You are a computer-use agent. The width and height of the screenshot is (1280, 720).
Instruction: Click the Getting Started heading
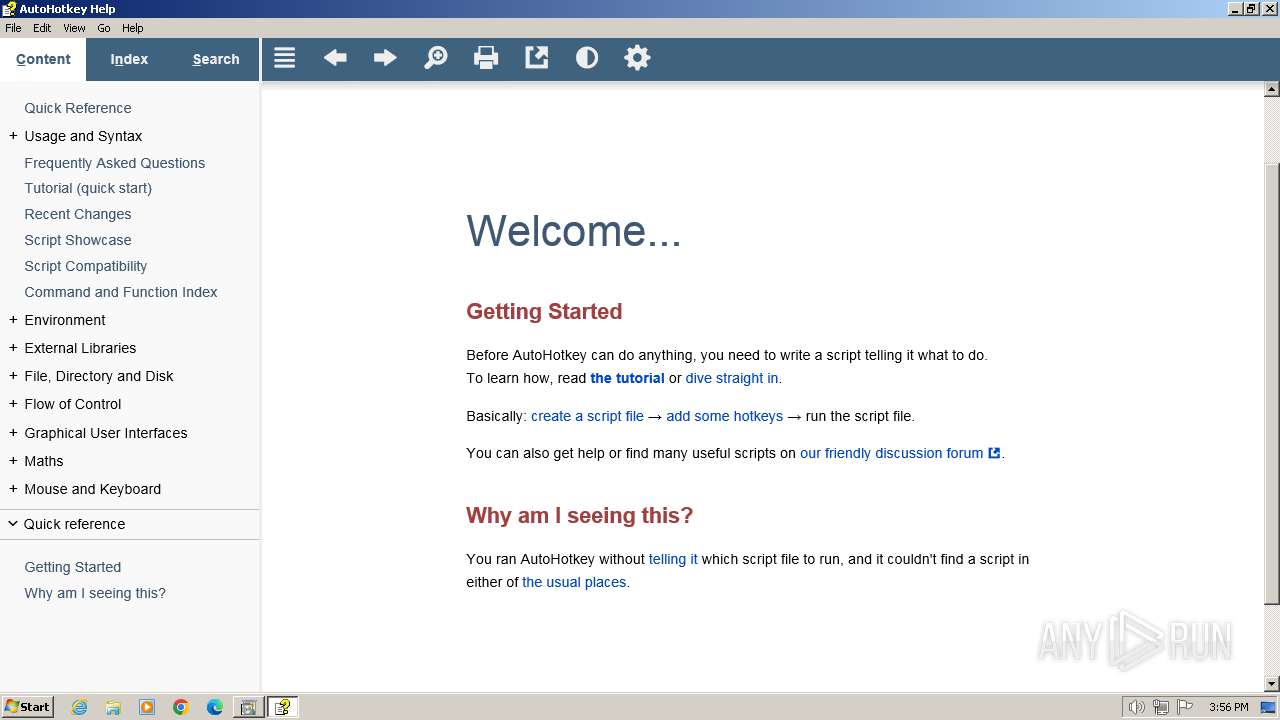pos(544,312)
